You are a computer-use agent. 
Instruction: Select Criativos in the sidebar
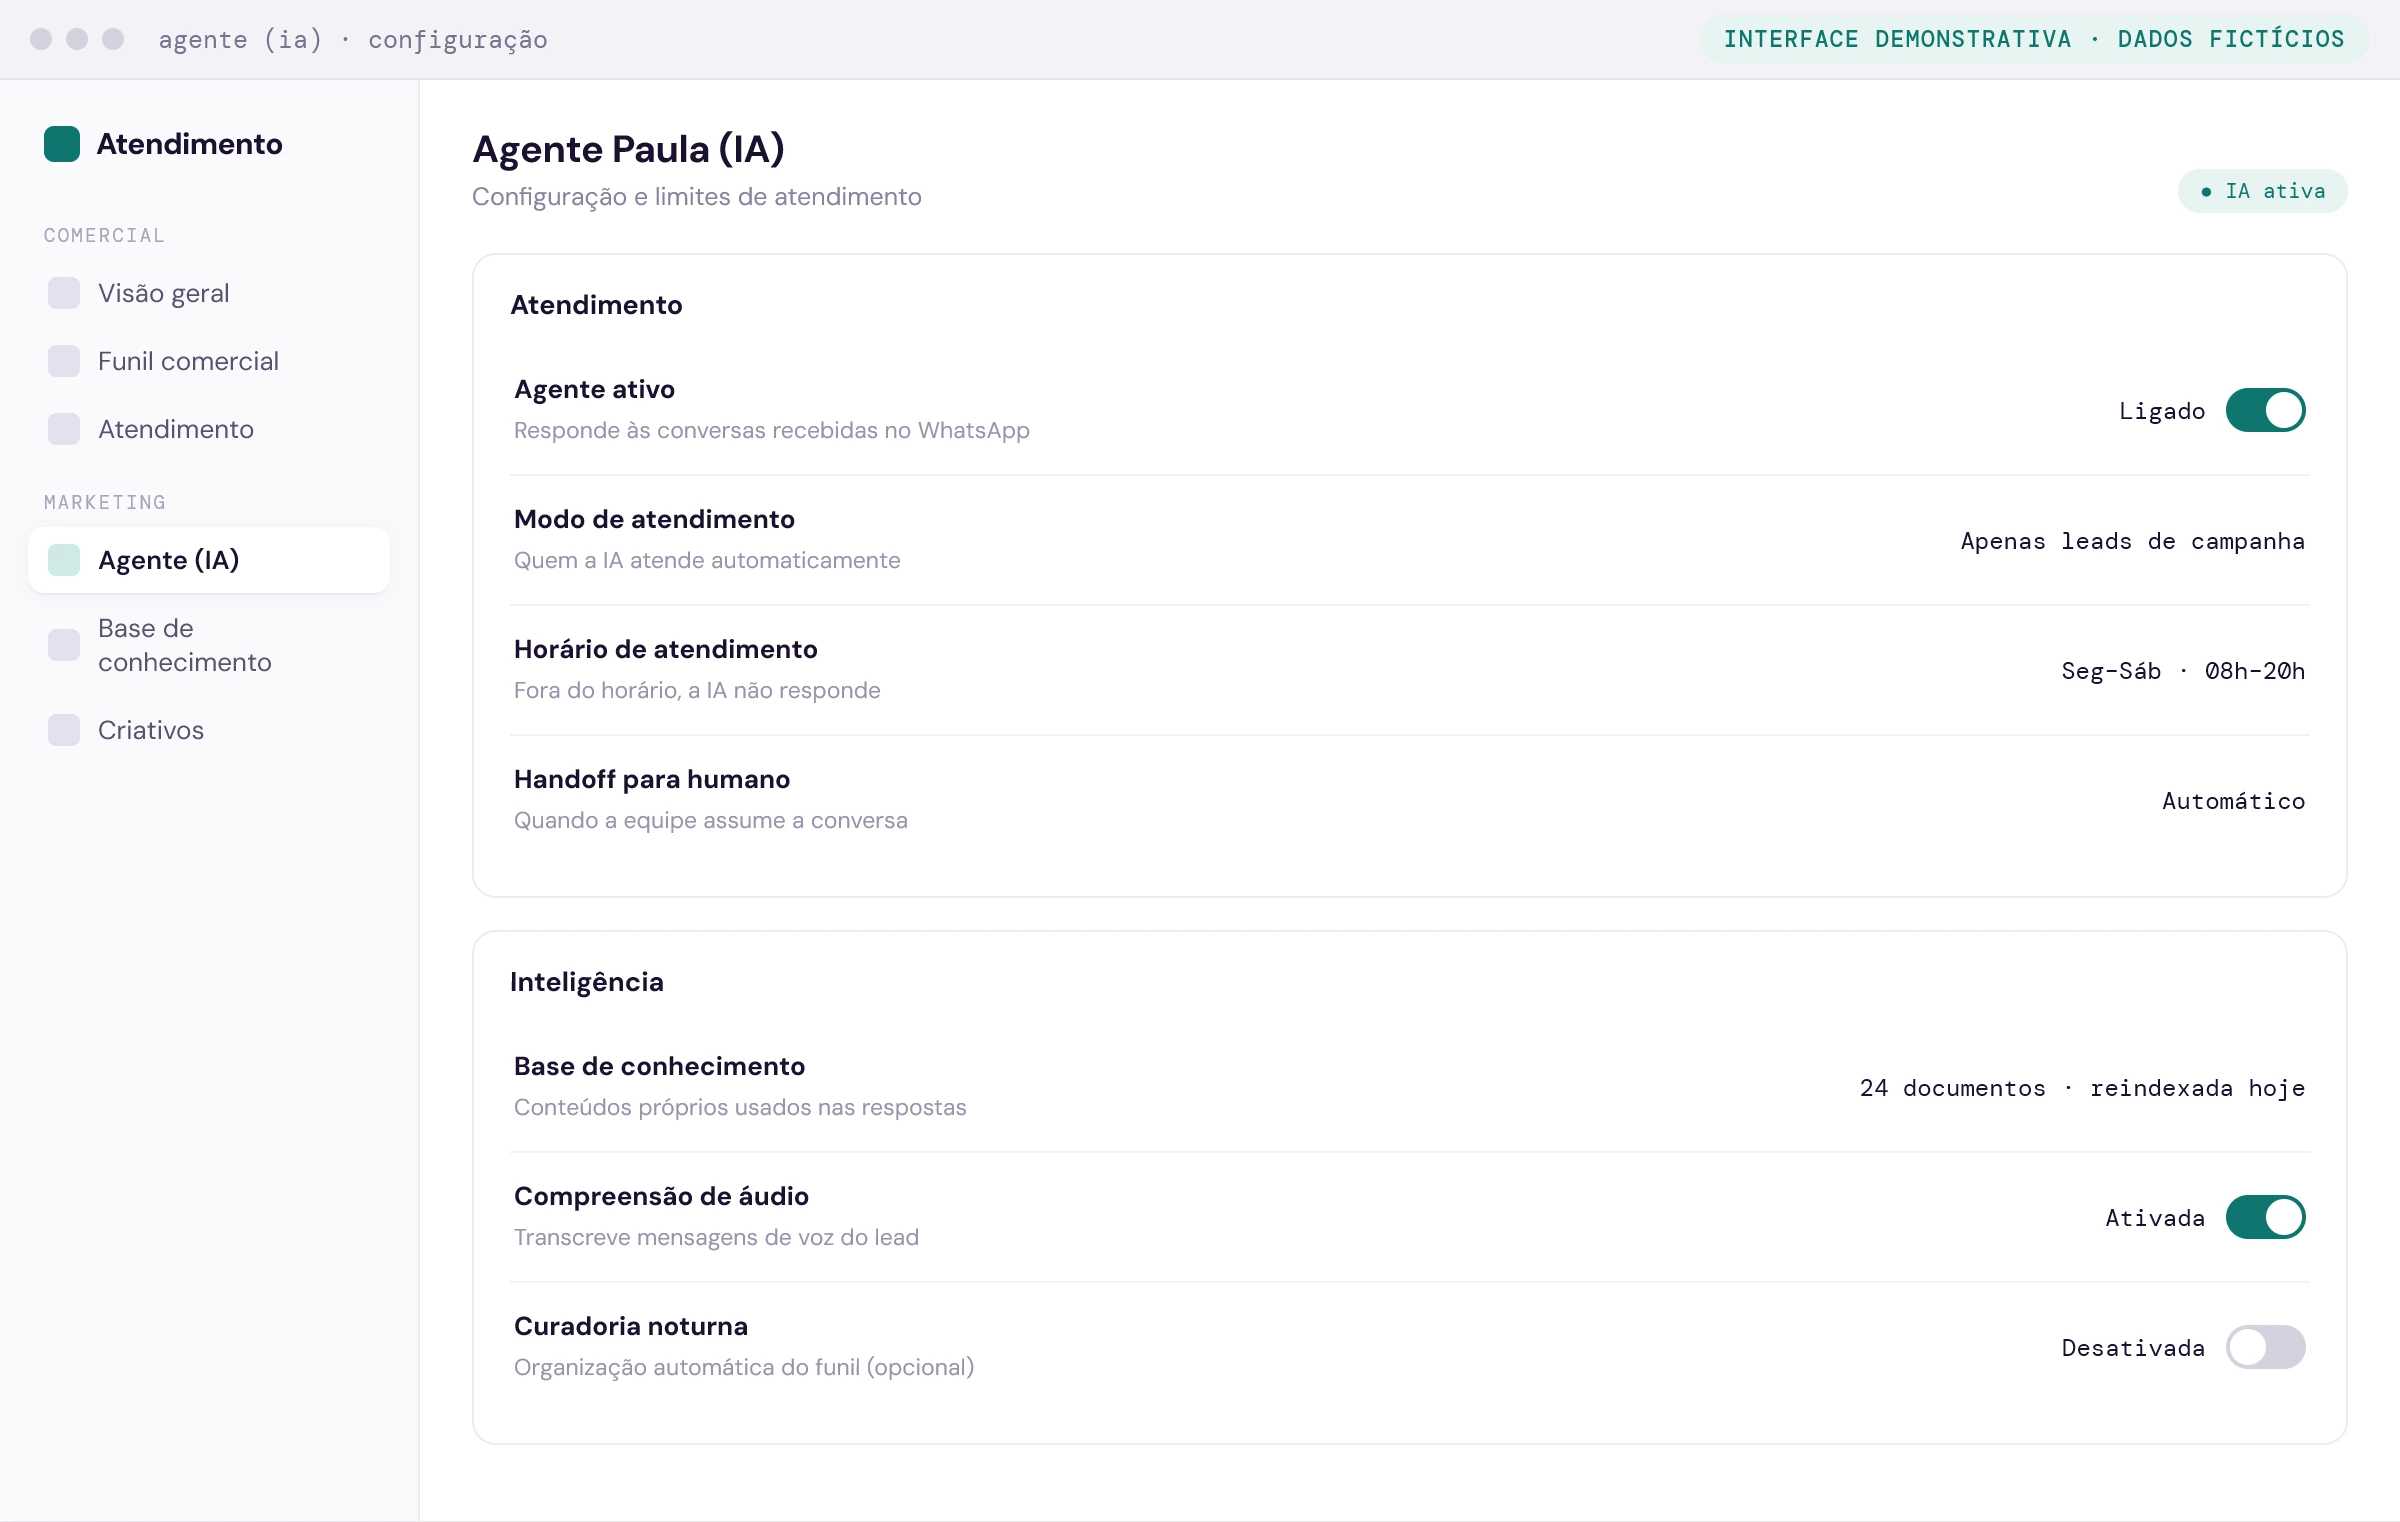(x=209, y=730)
